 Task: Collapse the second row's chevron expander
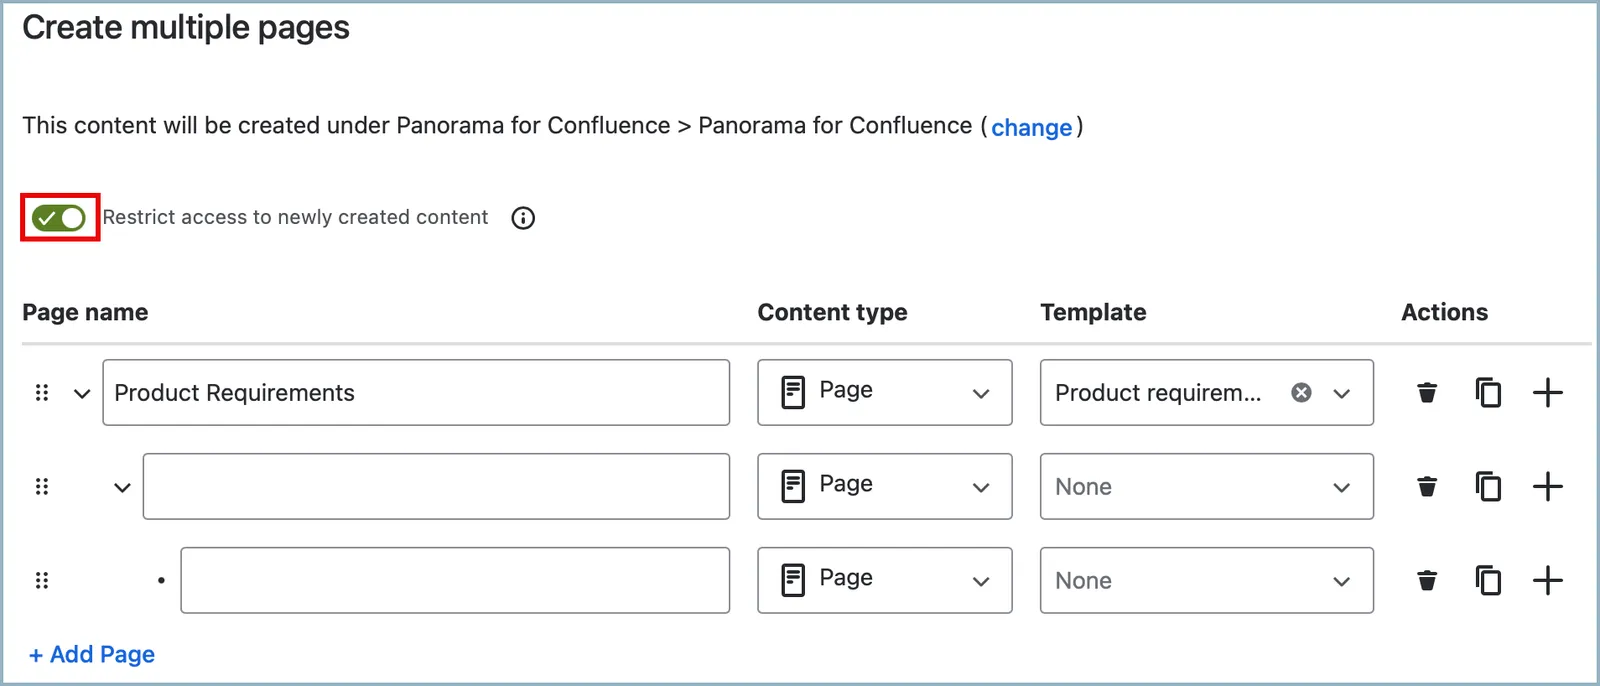[x=122, y=487]
